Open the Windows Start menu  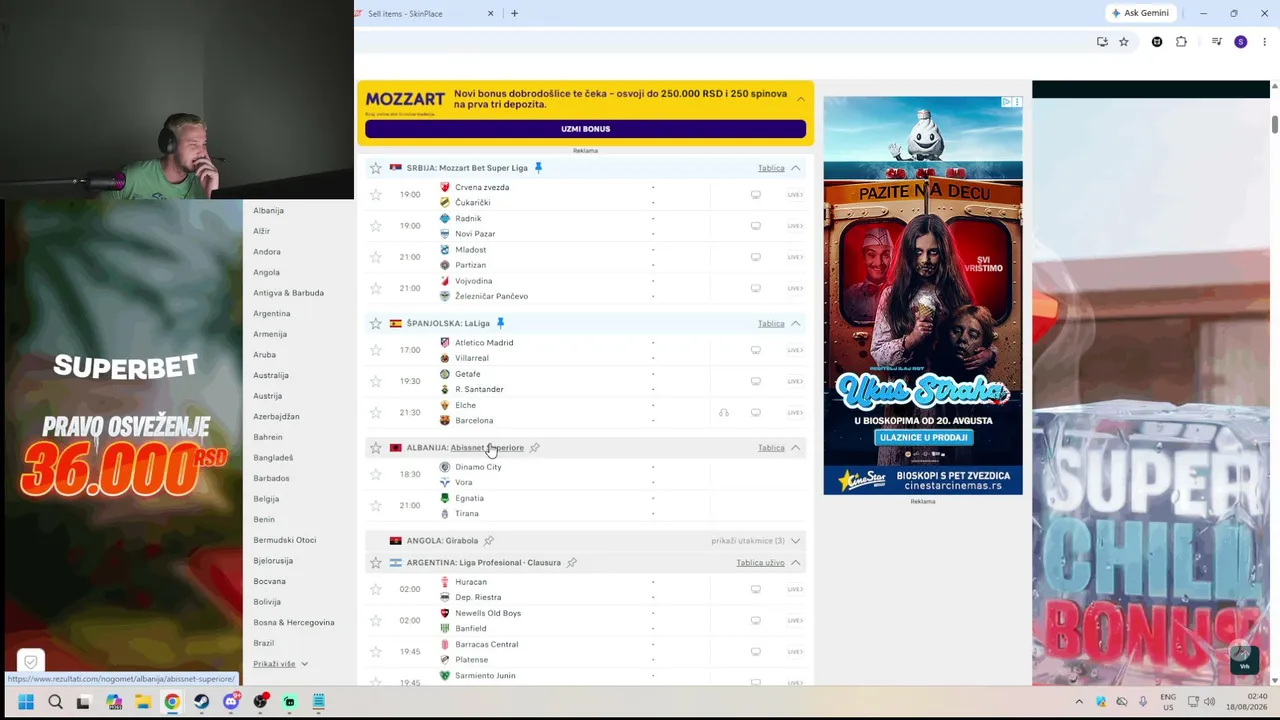pos(26,702)
